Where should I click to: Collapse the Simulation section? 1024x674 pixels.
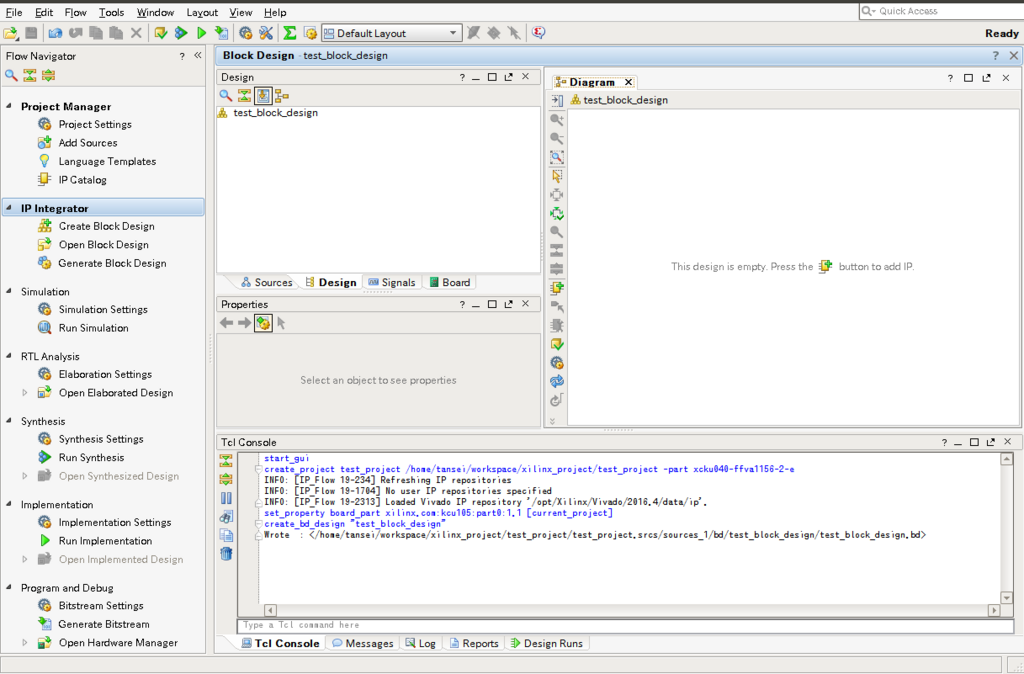click(9, 291)
